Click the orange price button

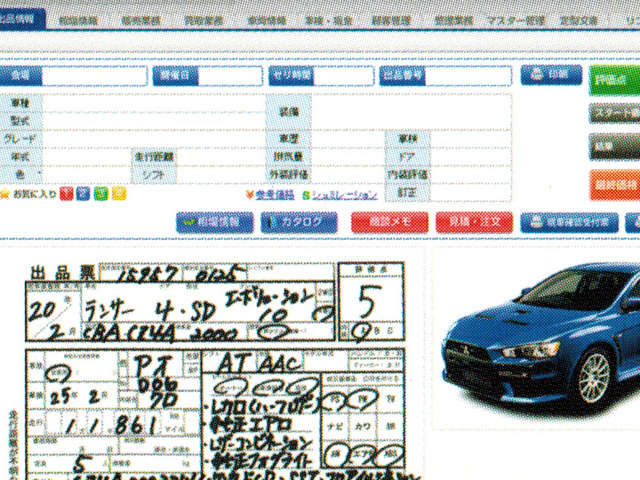click(x=615, y=185)
